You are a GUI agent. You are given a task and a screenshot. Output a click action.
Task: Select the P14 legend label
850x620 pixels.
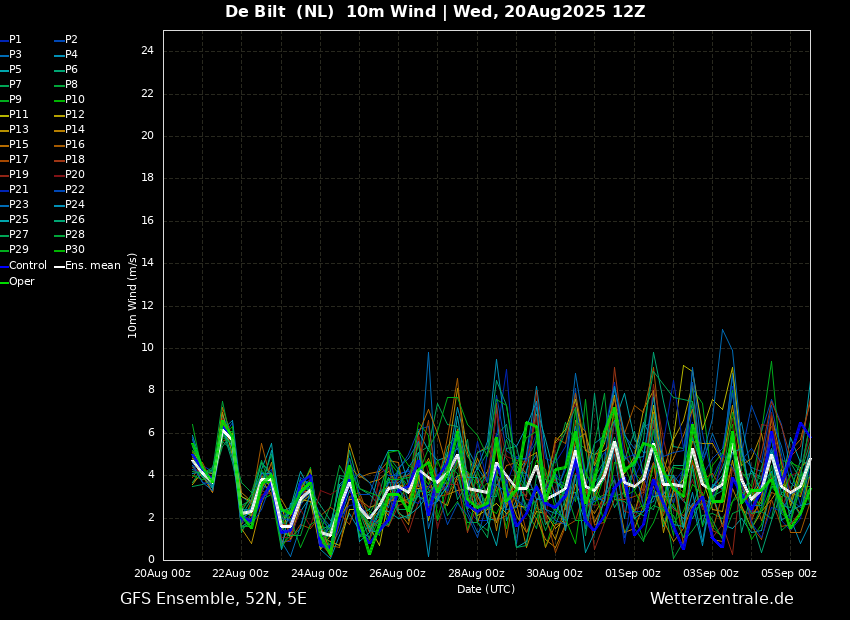tap(74, 130)
